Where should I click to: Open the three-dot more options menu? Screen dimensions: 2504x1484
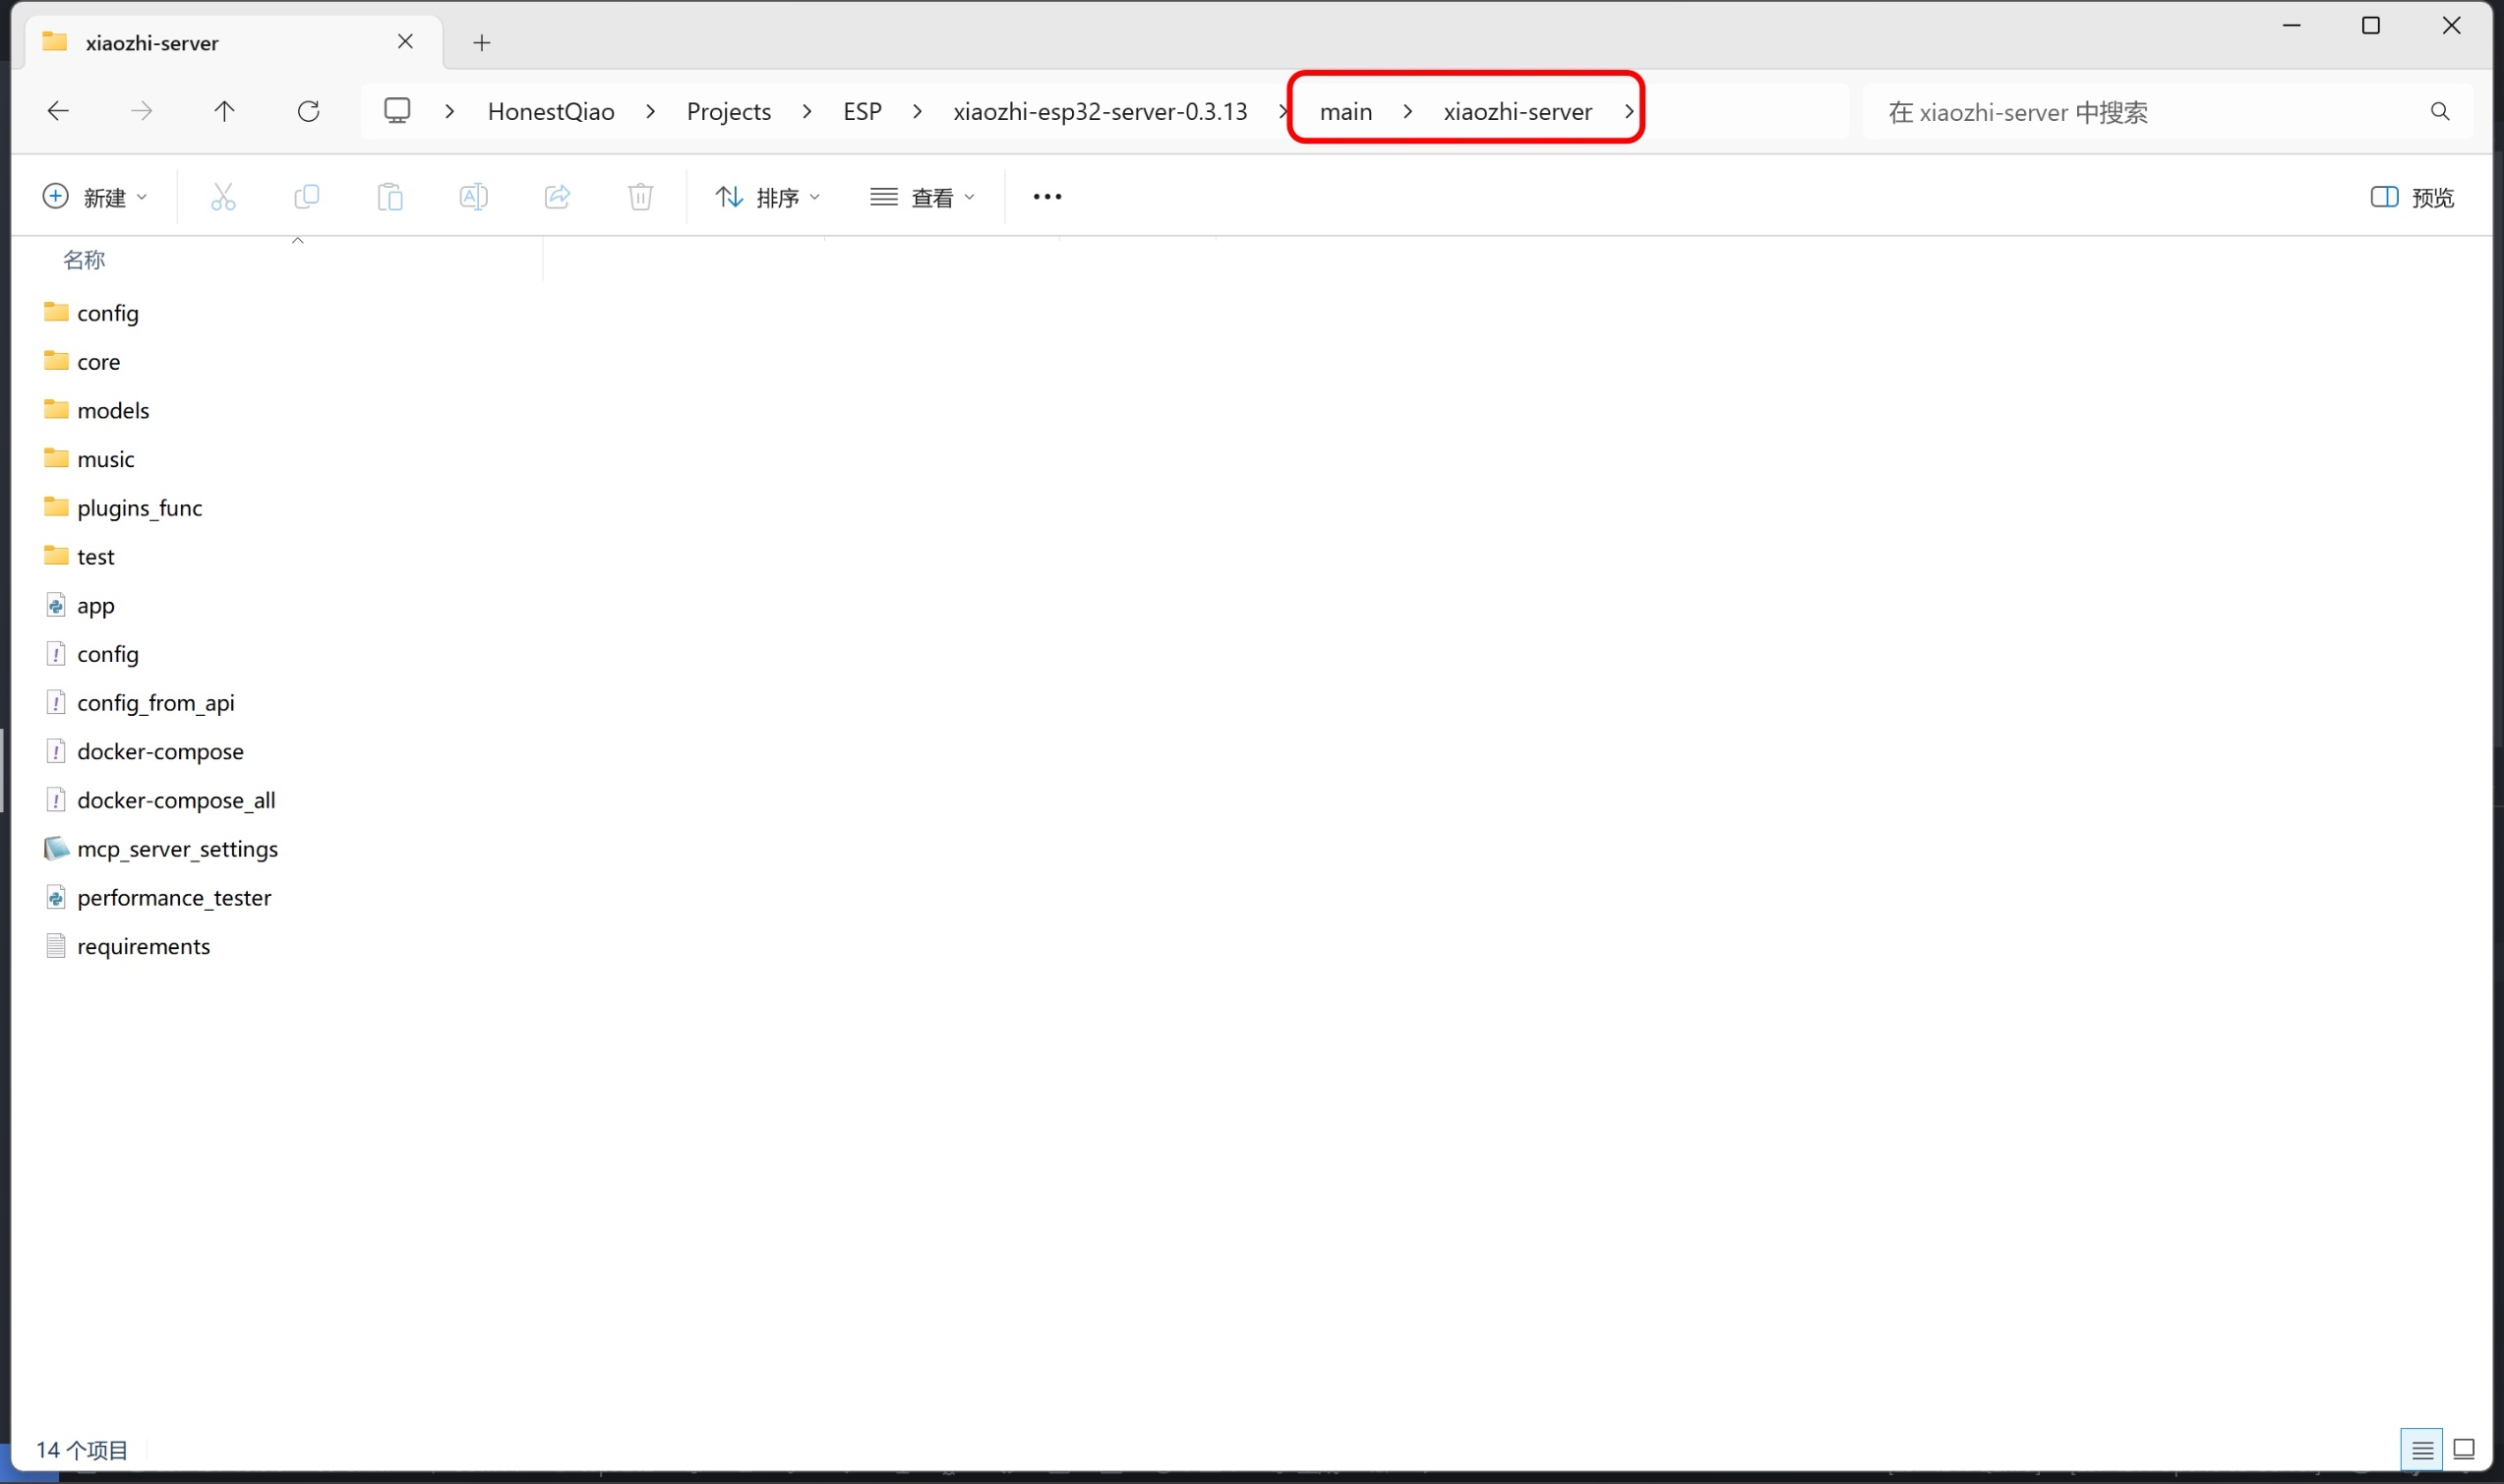click(x=1047, y=197)
